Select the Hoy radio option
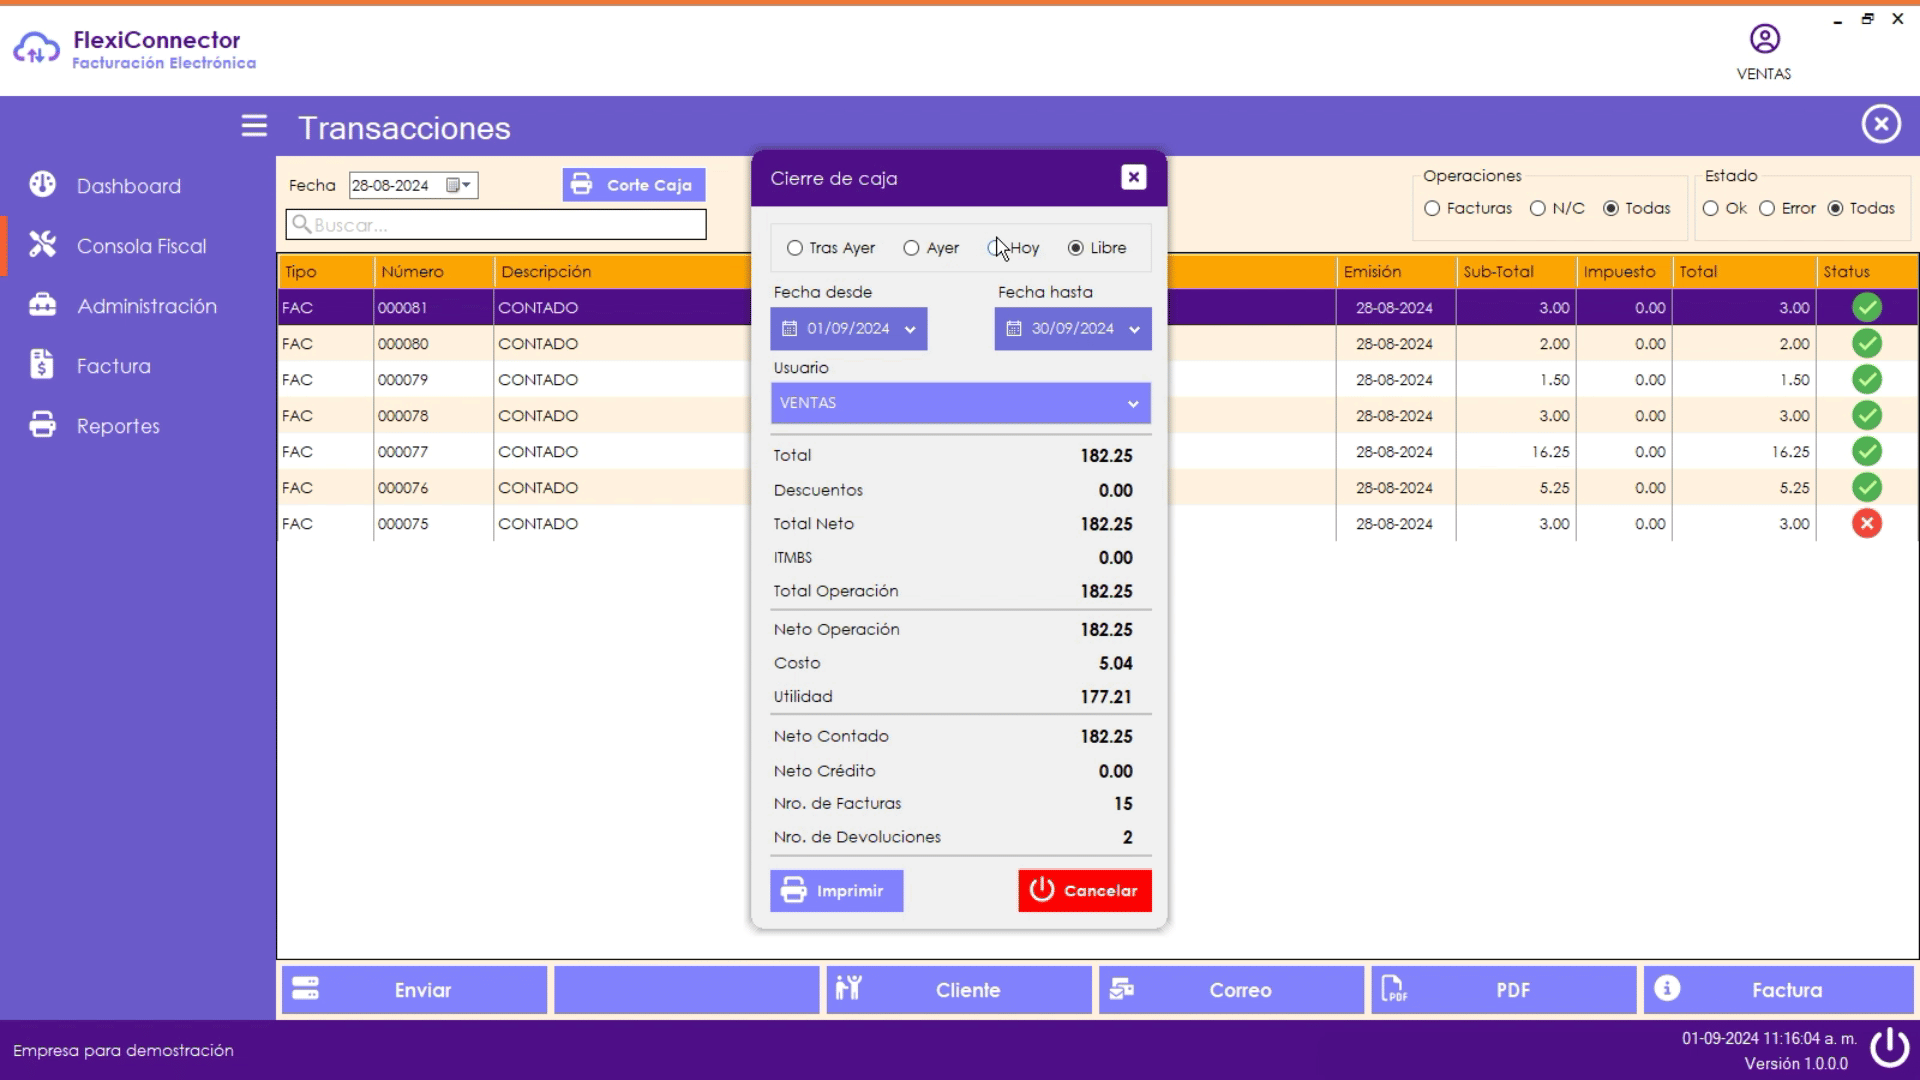This screenshot has height=1080, width=1920. [995, 248]
